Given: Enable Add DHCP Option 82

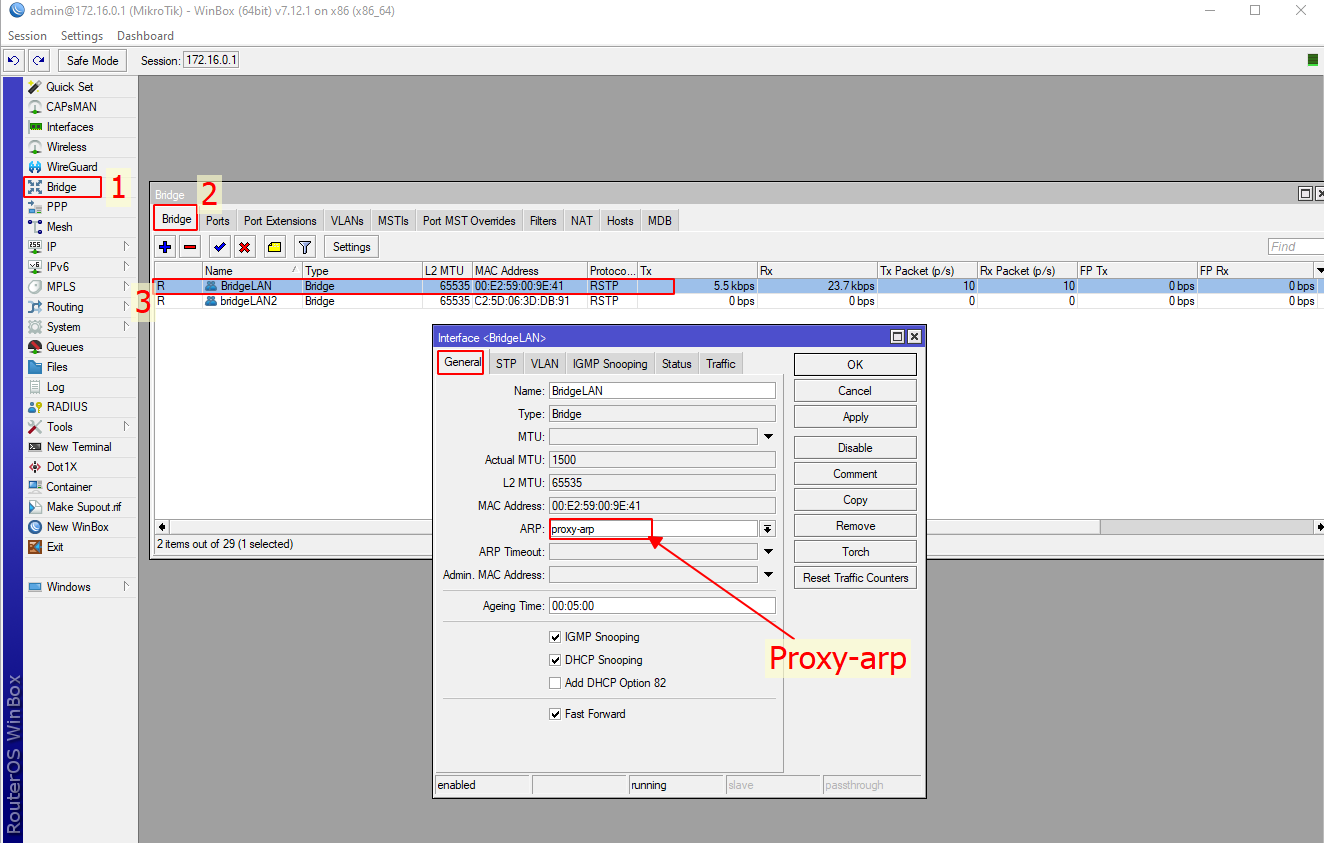Looking at the screenshot, I should [x=555, y=683].
